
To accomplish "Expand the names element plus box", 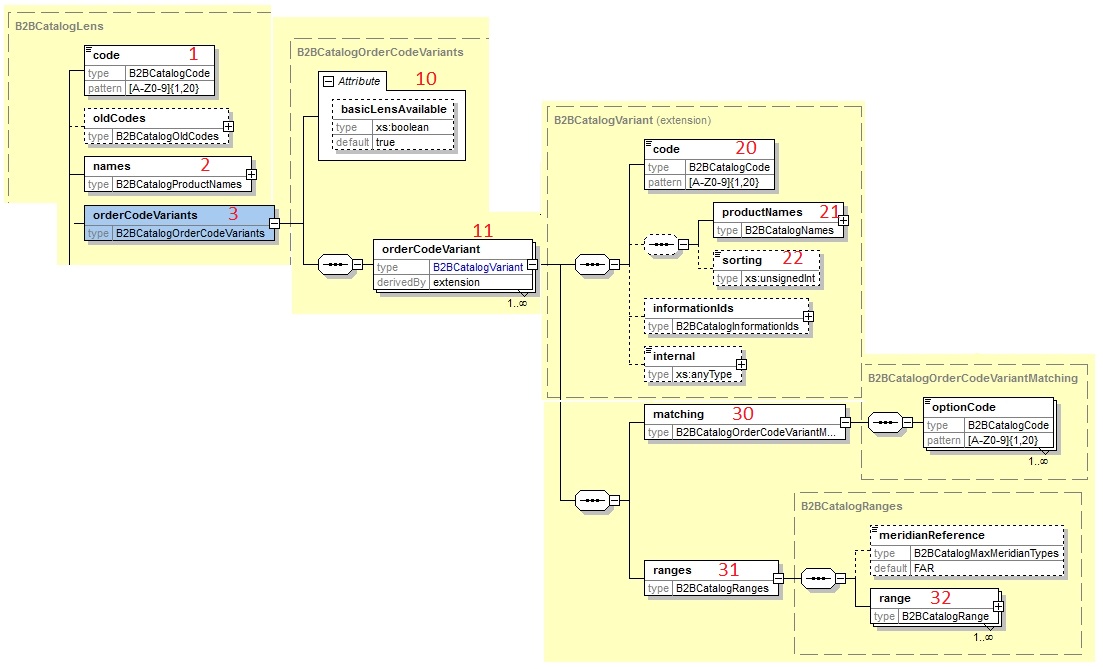I will click(250, 174).
